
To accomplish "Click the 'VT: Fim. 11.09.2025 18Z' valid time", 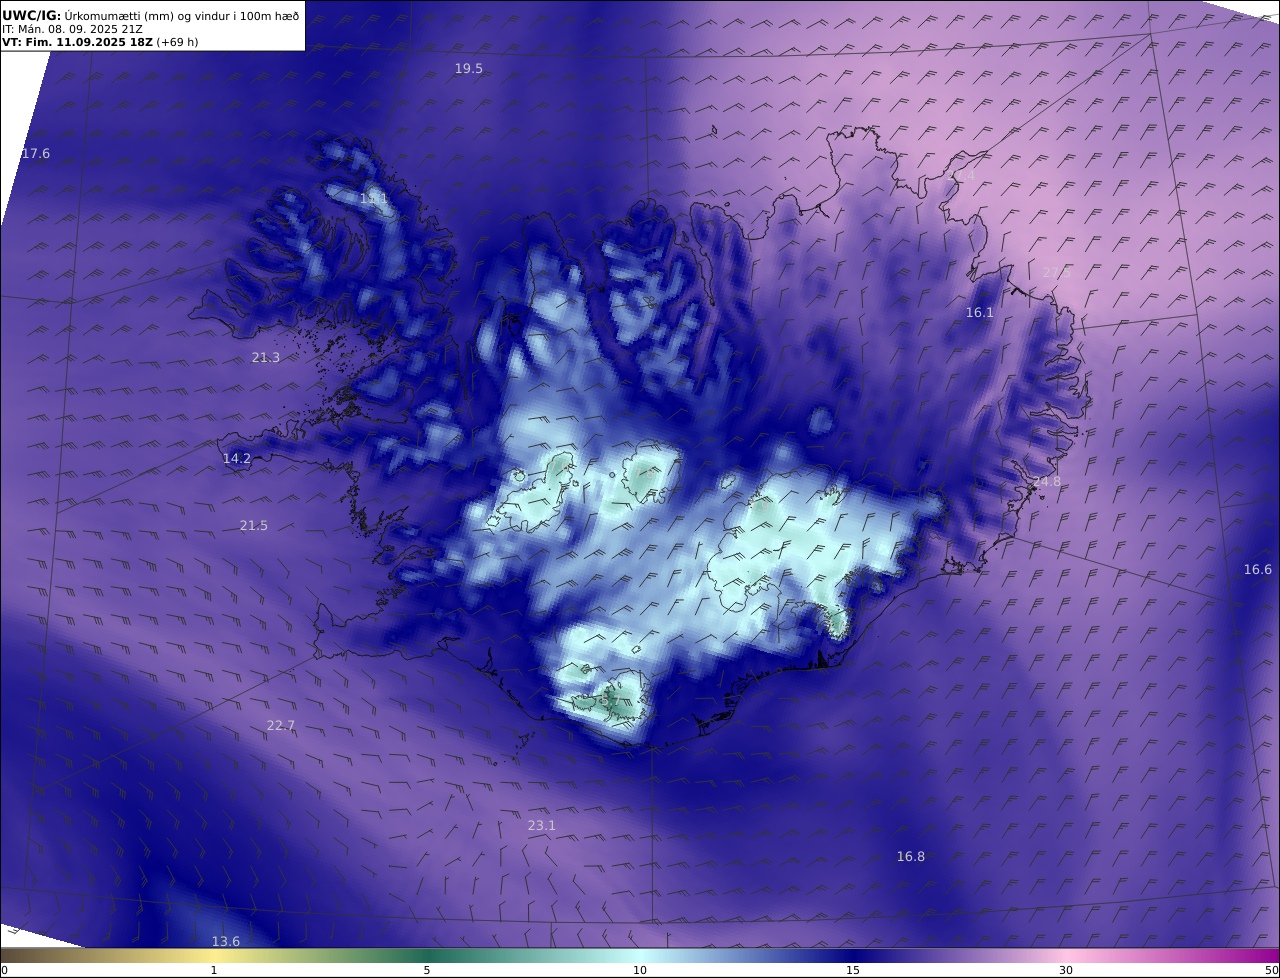I will point(77,42).
